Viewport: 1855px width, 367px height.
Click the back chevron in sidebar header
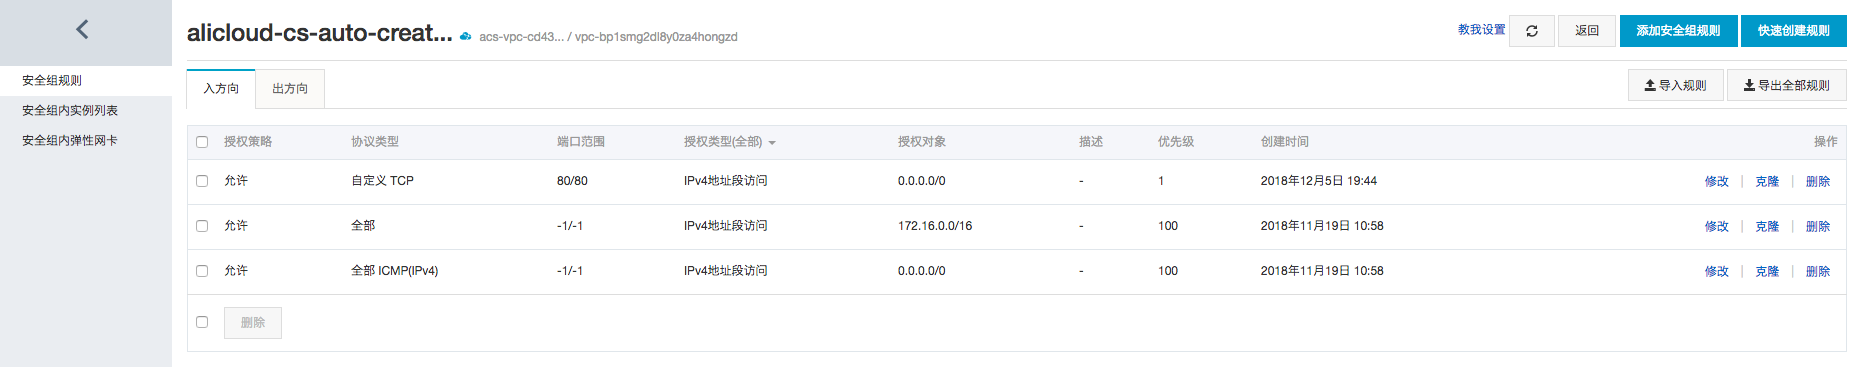point(83,30)
